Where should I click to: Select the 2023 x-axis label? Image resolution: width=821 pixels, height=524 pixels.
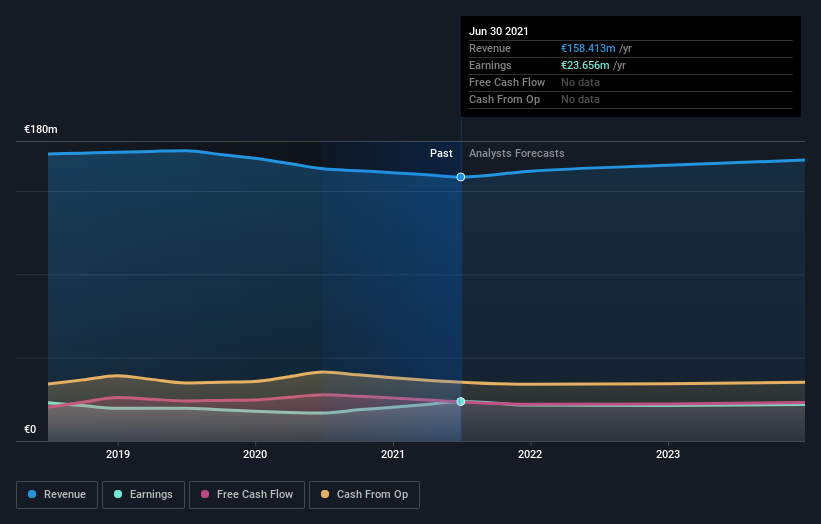click(x=668, y=454)
